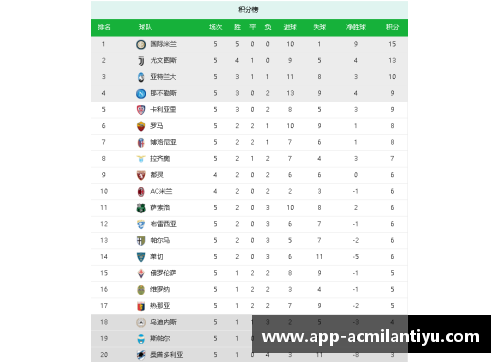Open the Atalanta (亚特兰大) team name link
The width and height of the screenshot is (500, 362).
pyautogui.click(x=163, y=77)
